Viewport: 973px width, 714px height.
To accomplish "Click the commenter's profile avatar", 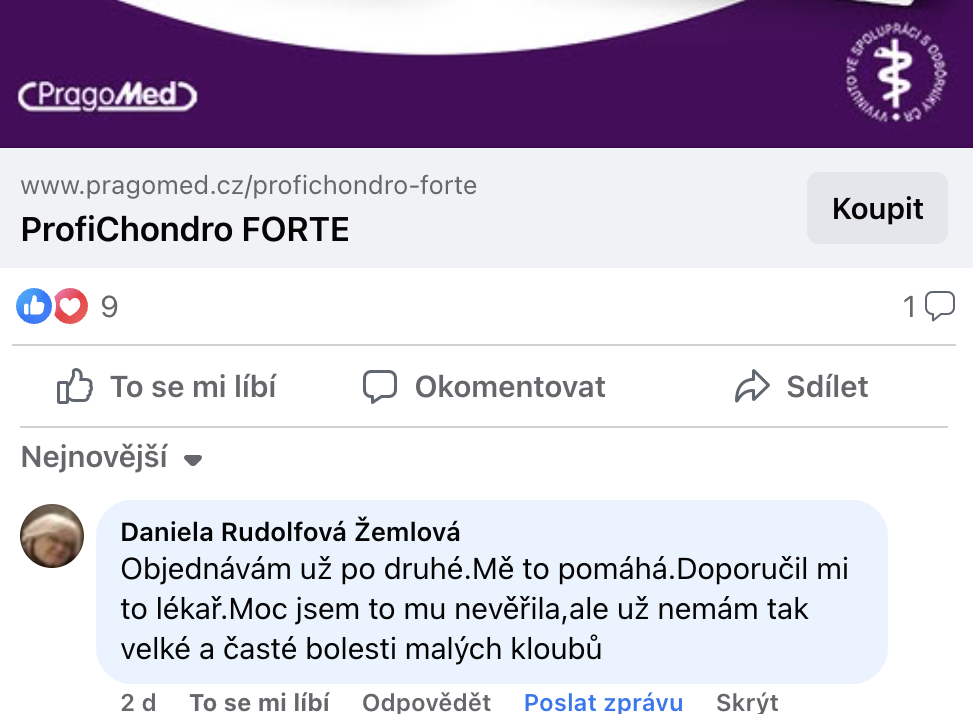I will tap(52, 536).
